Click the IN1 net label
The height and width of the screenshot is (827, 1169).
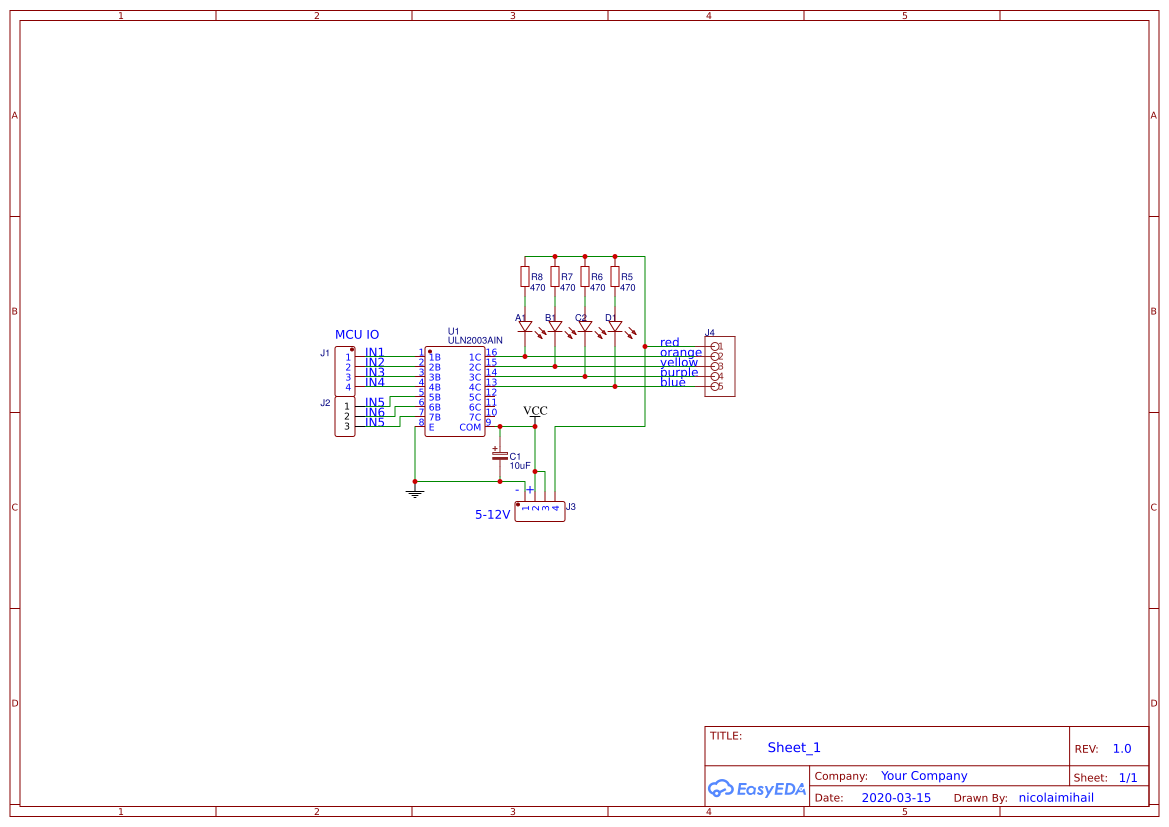(374, 352)
